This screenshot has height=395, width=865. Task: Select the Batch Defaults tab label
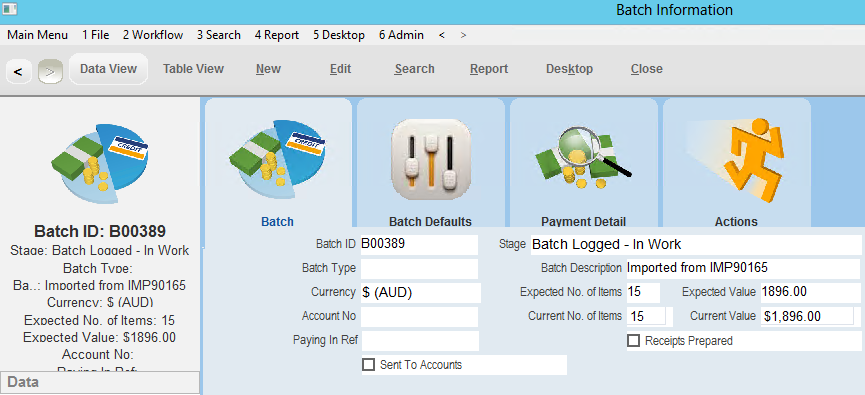430,222
